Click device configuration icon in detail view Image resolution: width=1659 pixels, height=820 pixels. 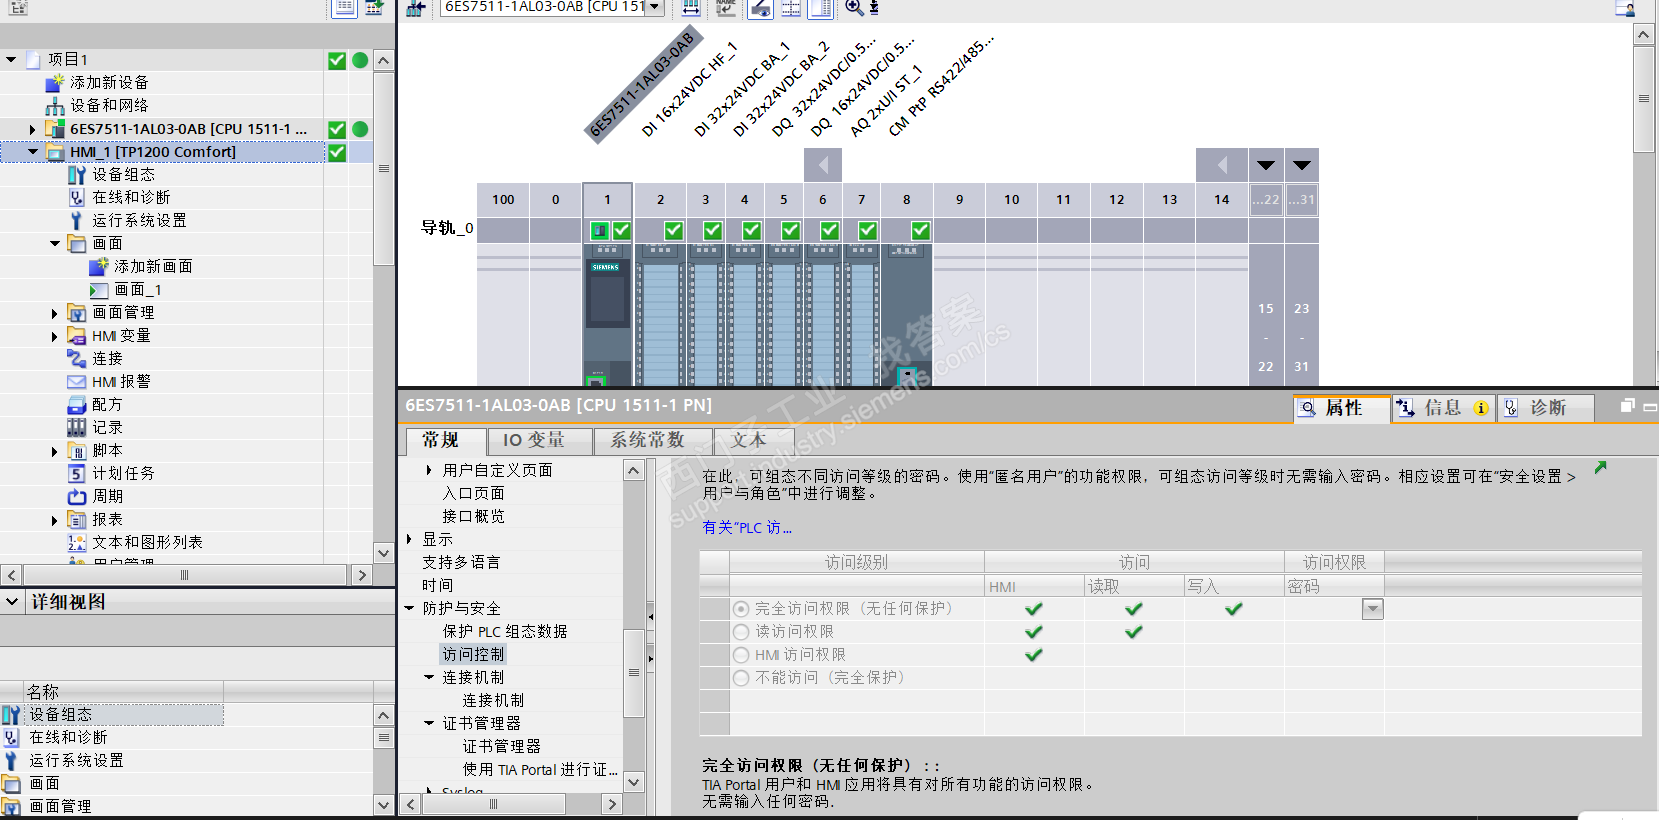pyautogui.click(x=11, y=715)
